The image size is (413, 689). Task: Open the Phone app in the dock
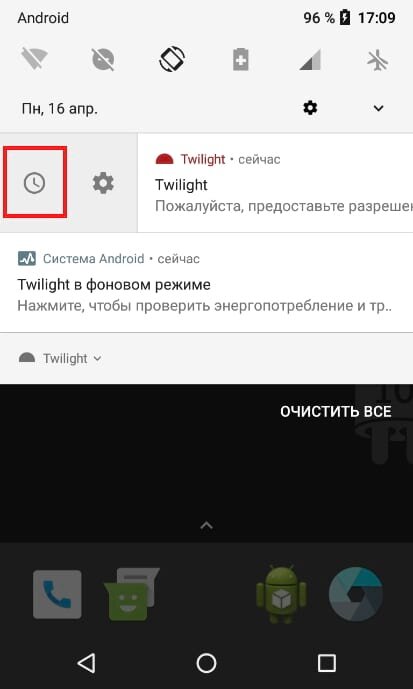click(x=57, y=594)
